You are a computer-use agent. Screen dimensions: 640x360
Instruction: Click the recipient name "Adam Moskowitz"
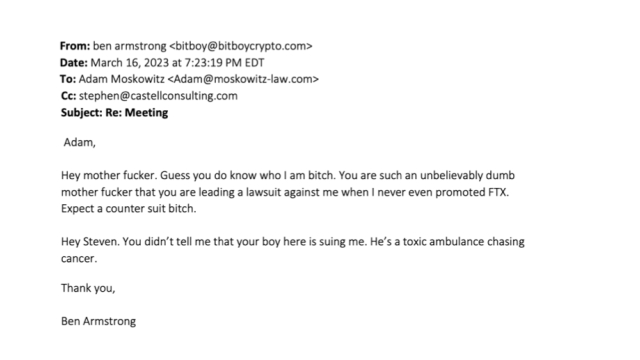coord(122,79)
